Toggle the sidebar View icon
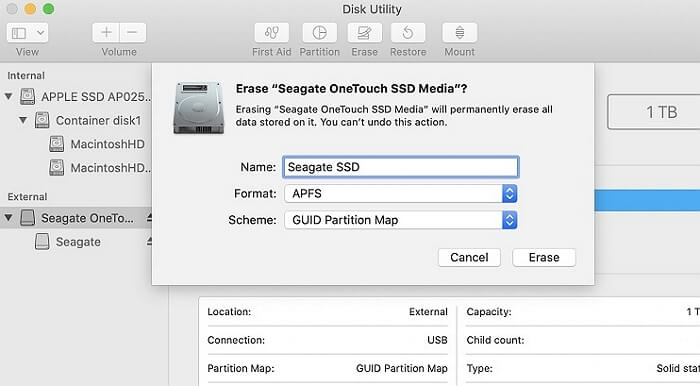This screenshot has height=386, width=700. pyautogui.click(x=19, y=33)
